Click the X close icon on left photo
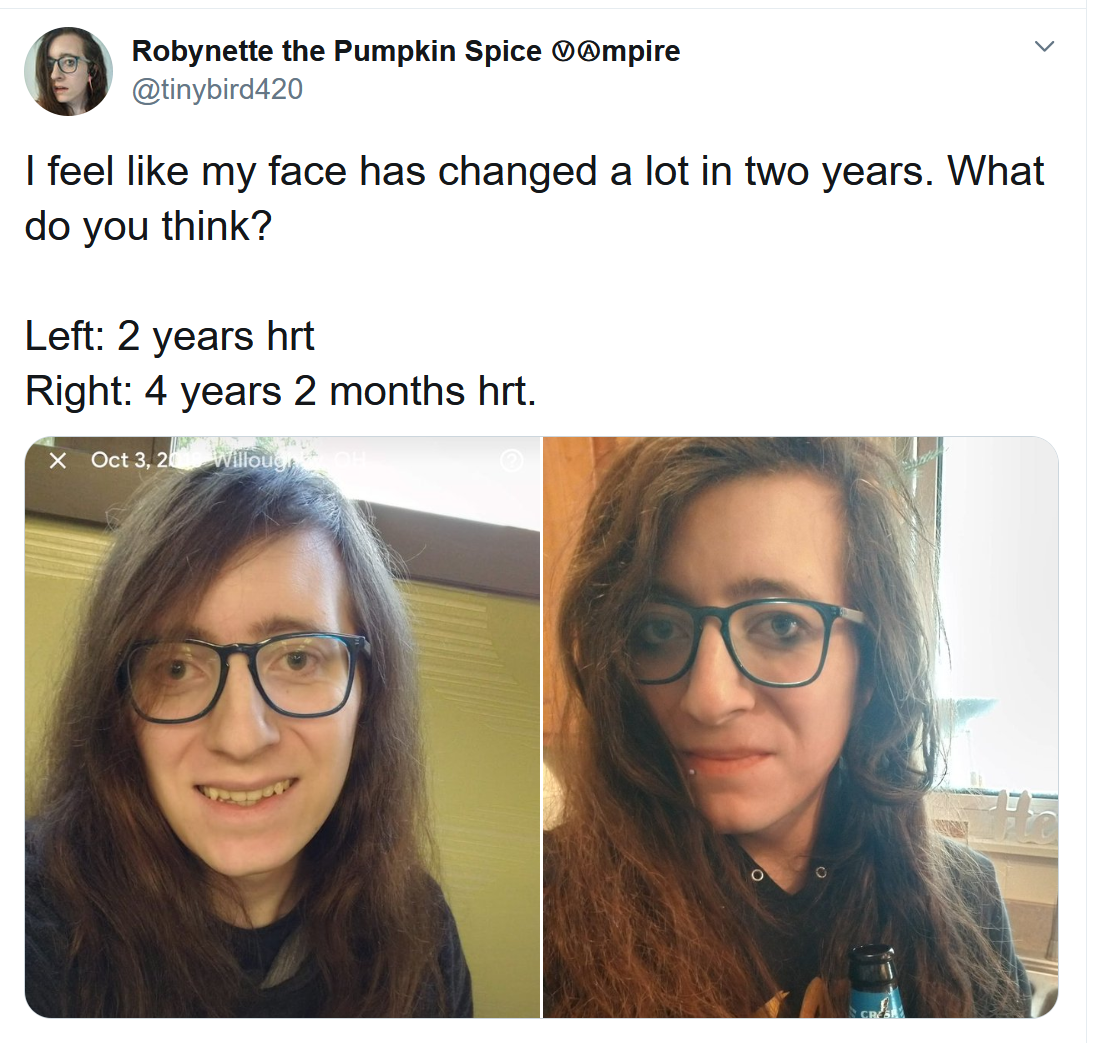 pyautogui.click(x=58, y=461)
